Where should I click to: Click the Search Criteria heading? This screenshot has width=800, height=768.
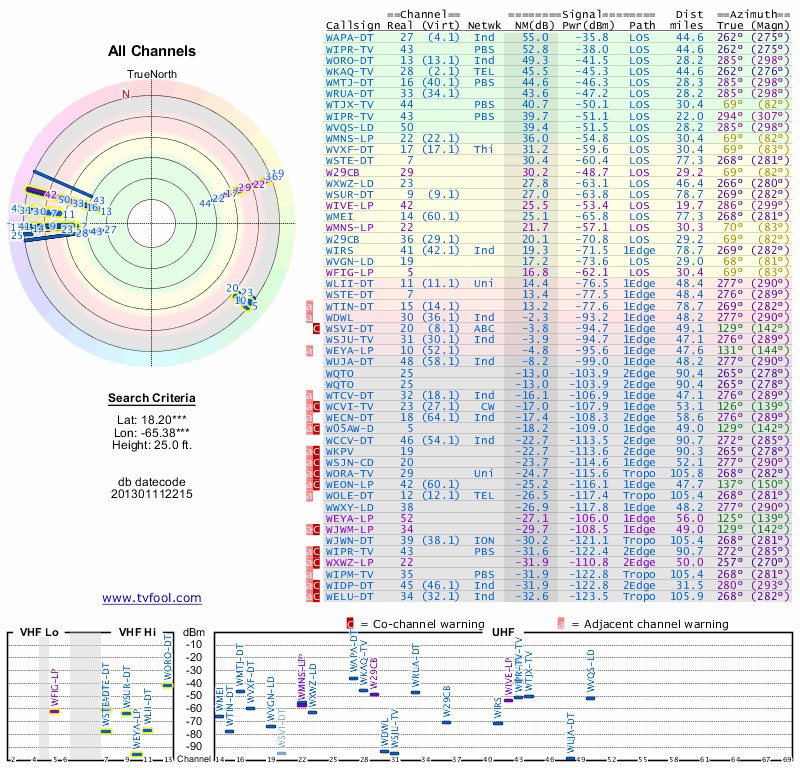coord(152,398)
